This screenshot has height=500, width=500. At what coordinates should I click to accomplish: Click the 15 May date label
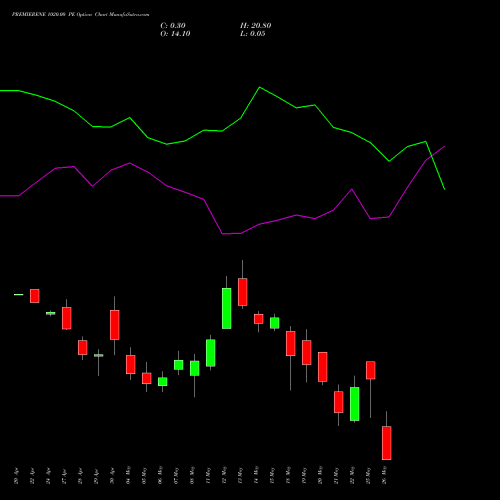[x=273, y=476]
